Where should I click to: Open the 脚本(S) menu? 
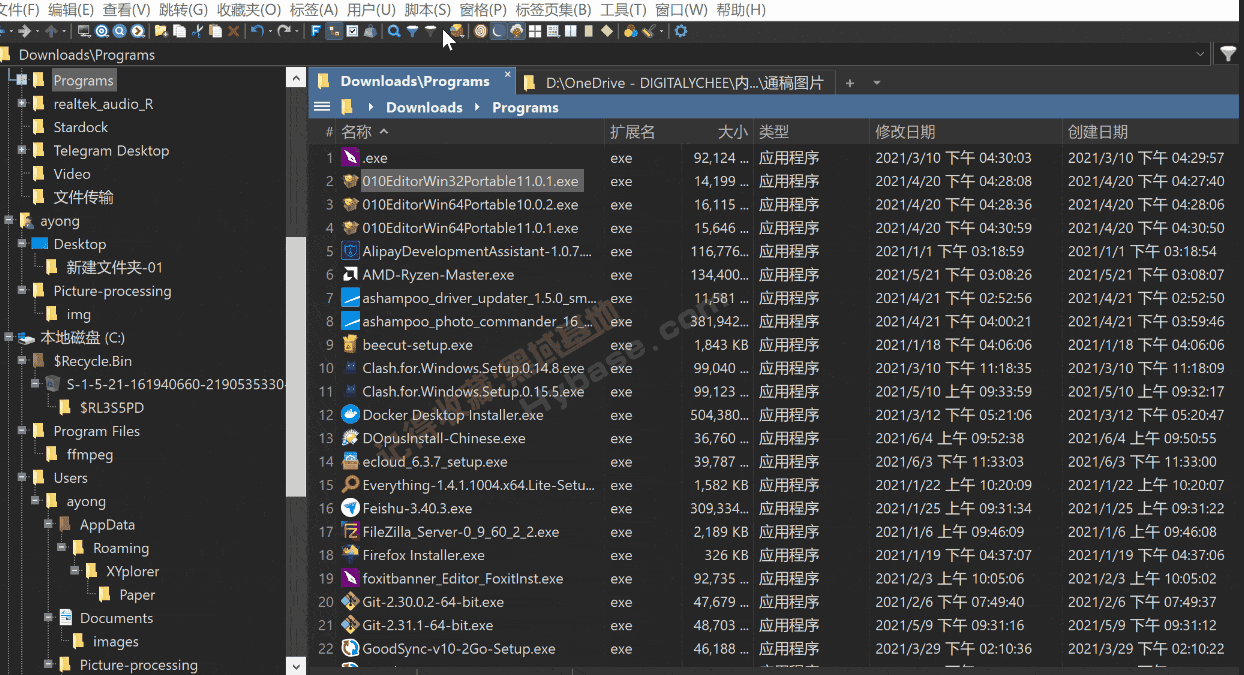point(427,10)
